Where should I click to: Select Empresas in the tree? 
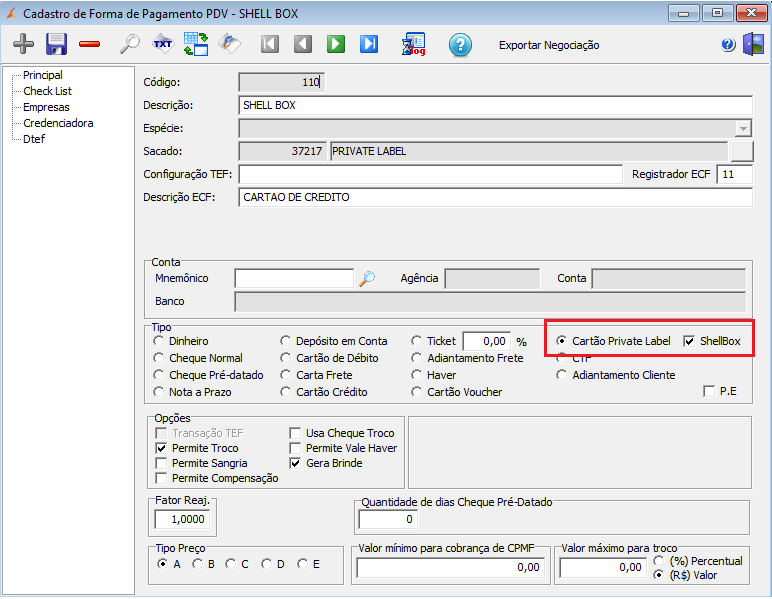(46, 107)
